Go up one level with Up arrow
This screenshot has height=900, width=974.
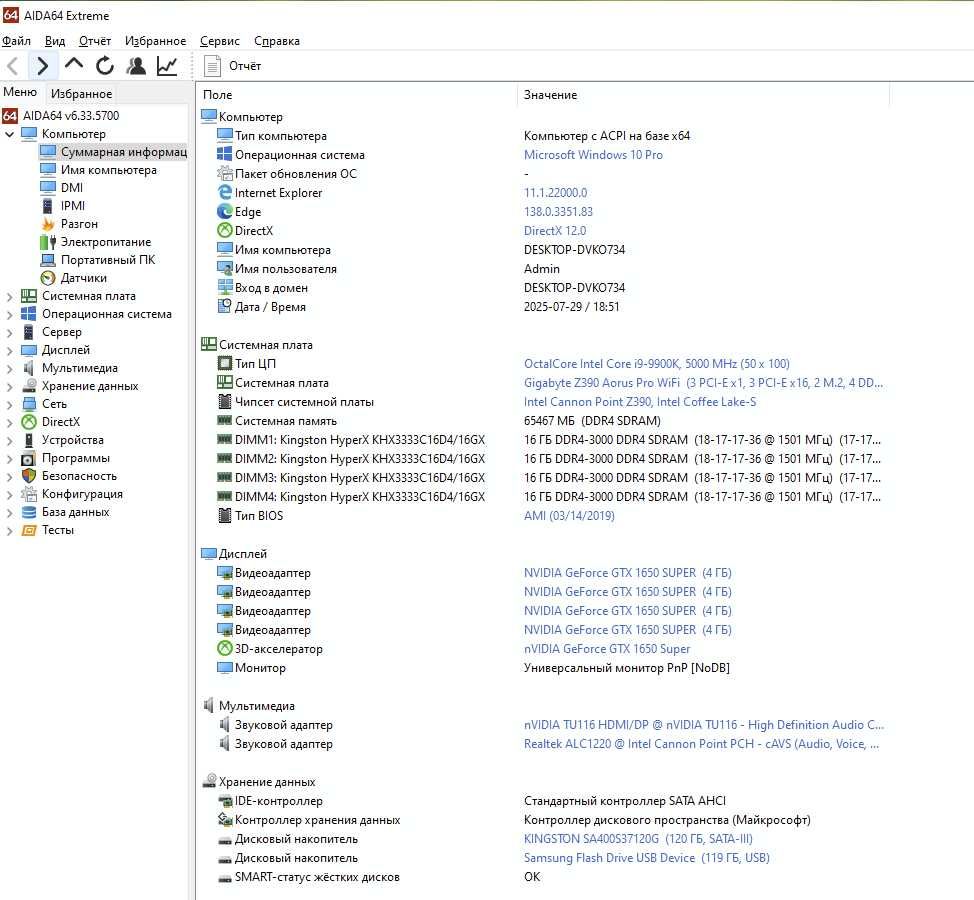point(74,65)
